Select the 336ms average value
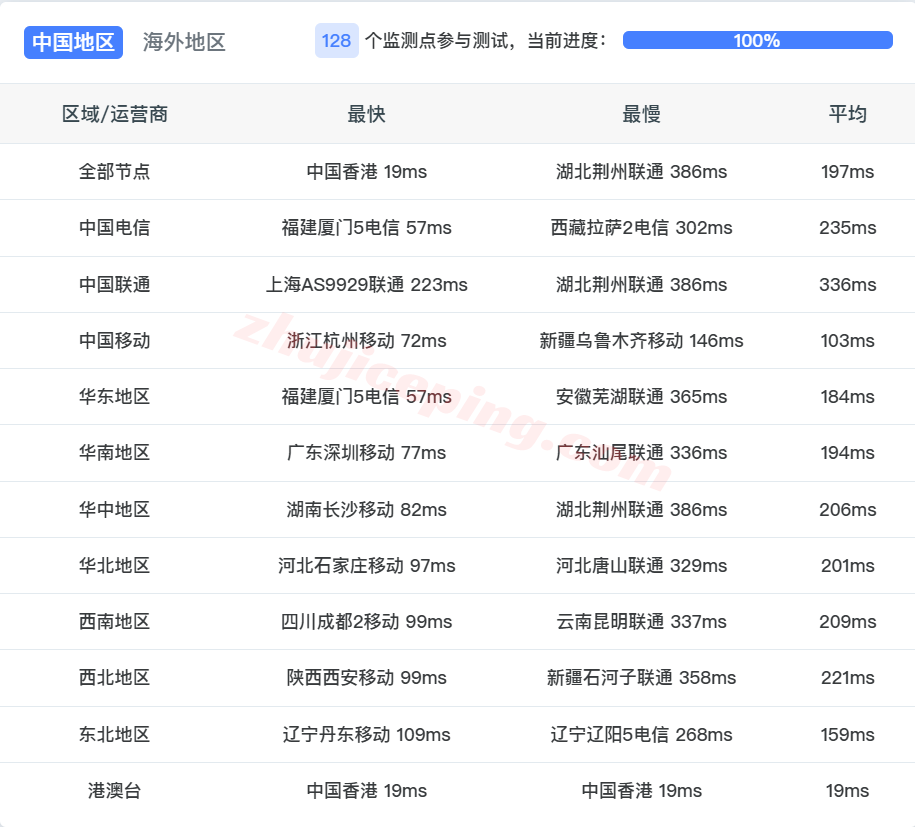This screenshot has height=827, width=915. (847, 285)
